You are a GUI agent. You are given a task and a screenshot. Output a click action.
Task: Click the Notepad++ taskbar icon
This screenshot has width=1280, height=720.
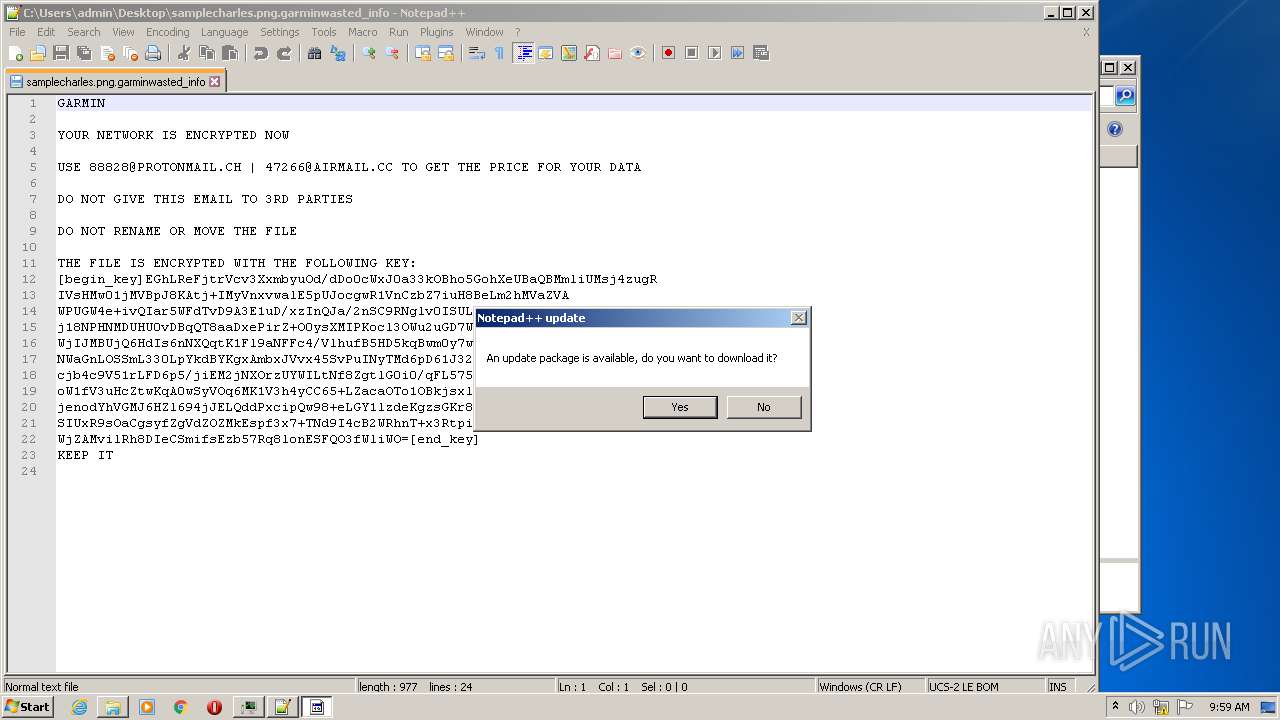[282, 707]
